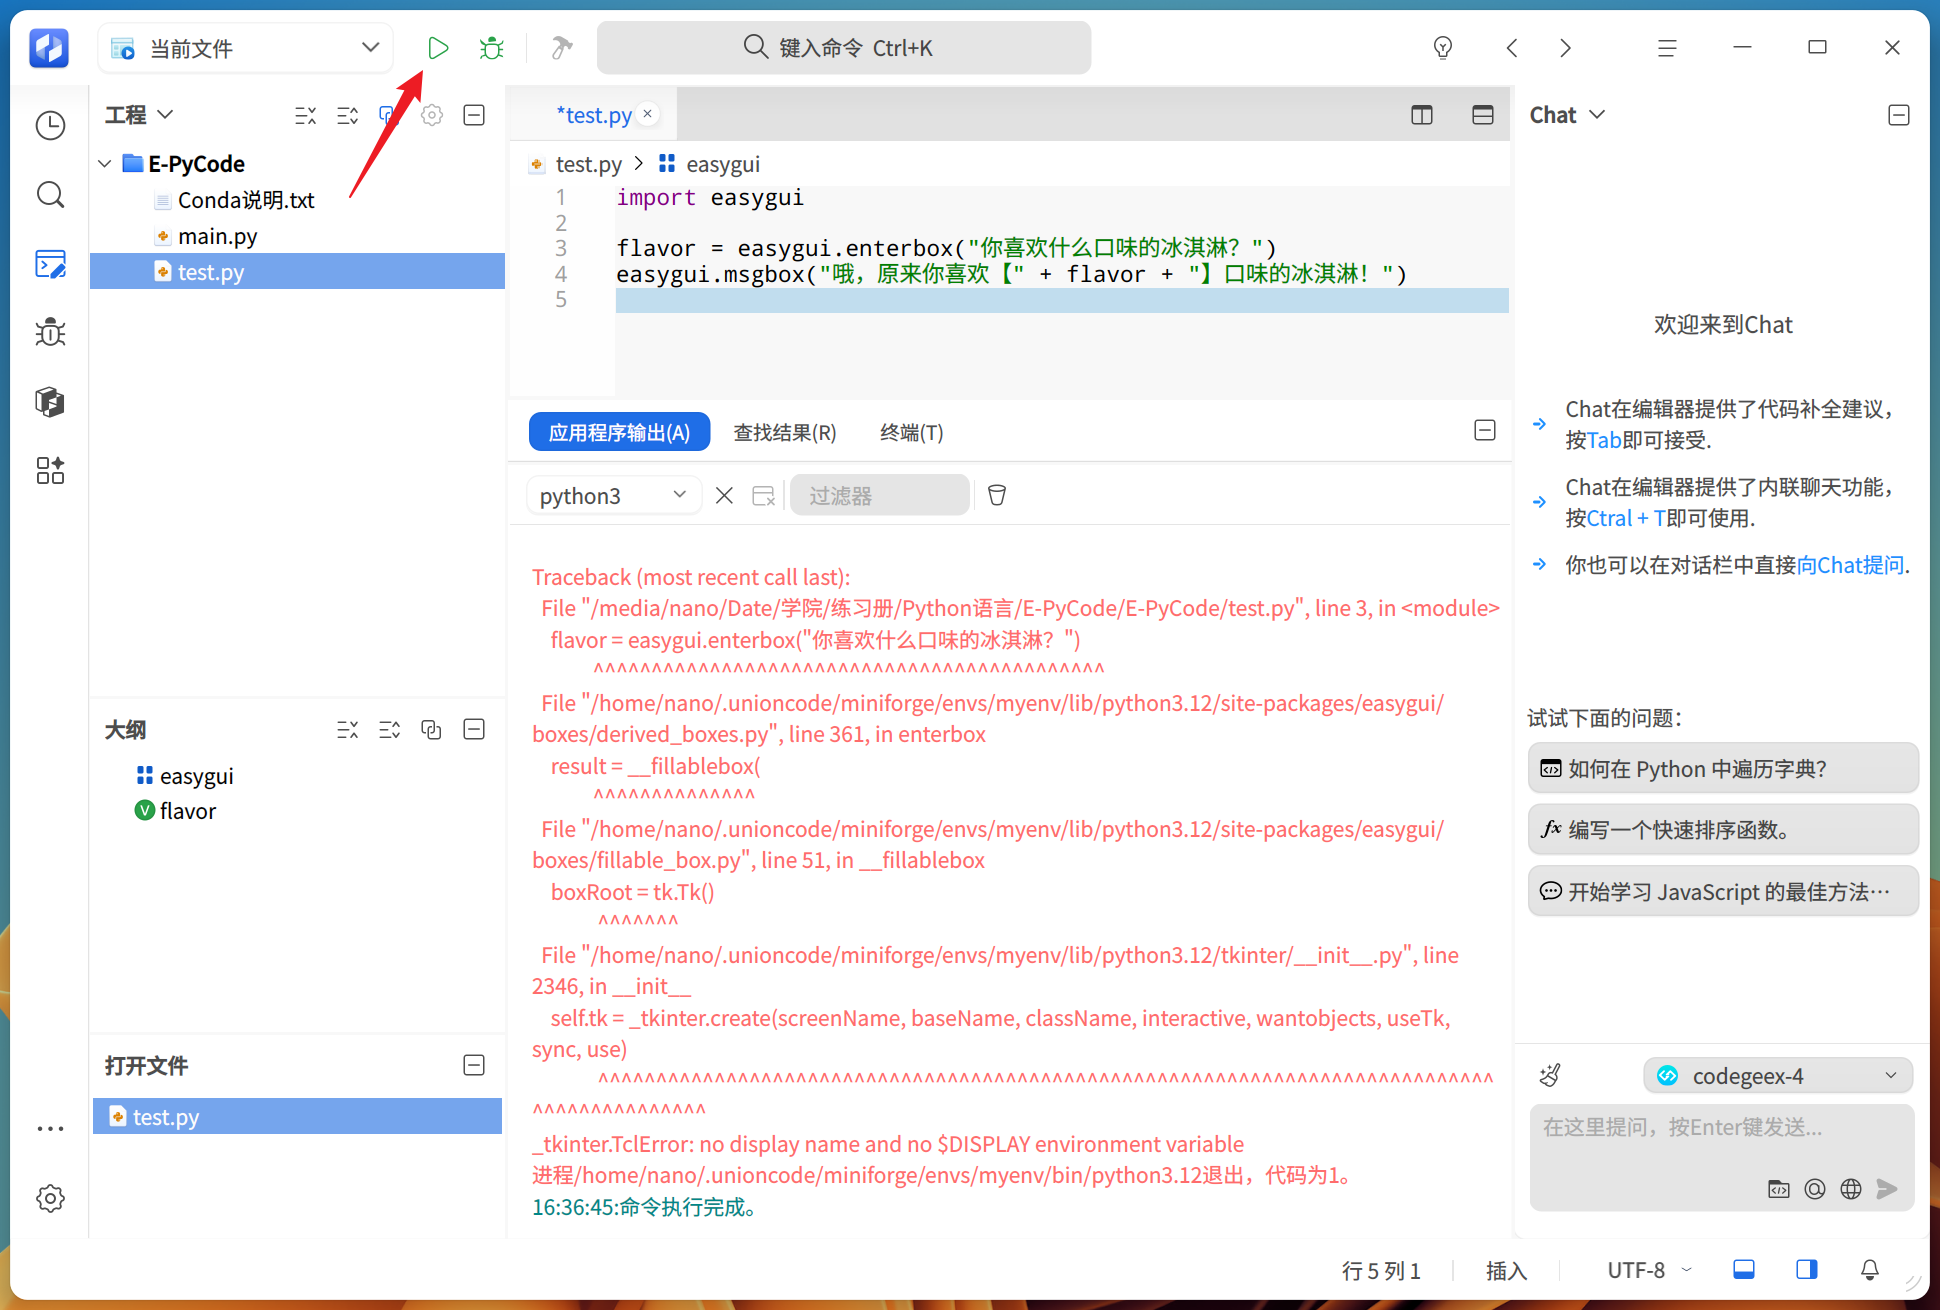Switch to the 查找结果(R) tab
The width and height of the screenshot is (1940, 1310).
pos(784,432)
